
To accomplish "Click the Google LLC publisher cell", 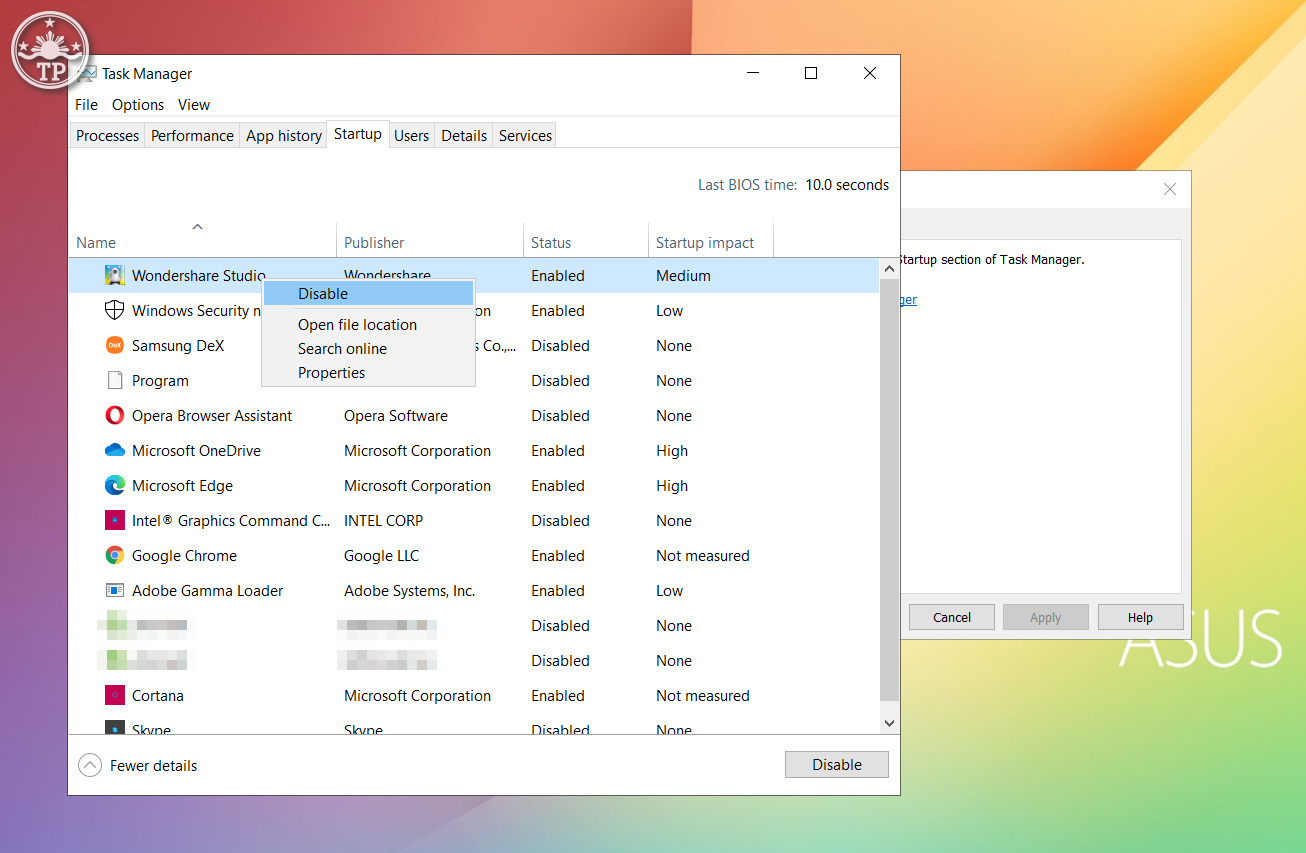I will pos(381,556).
